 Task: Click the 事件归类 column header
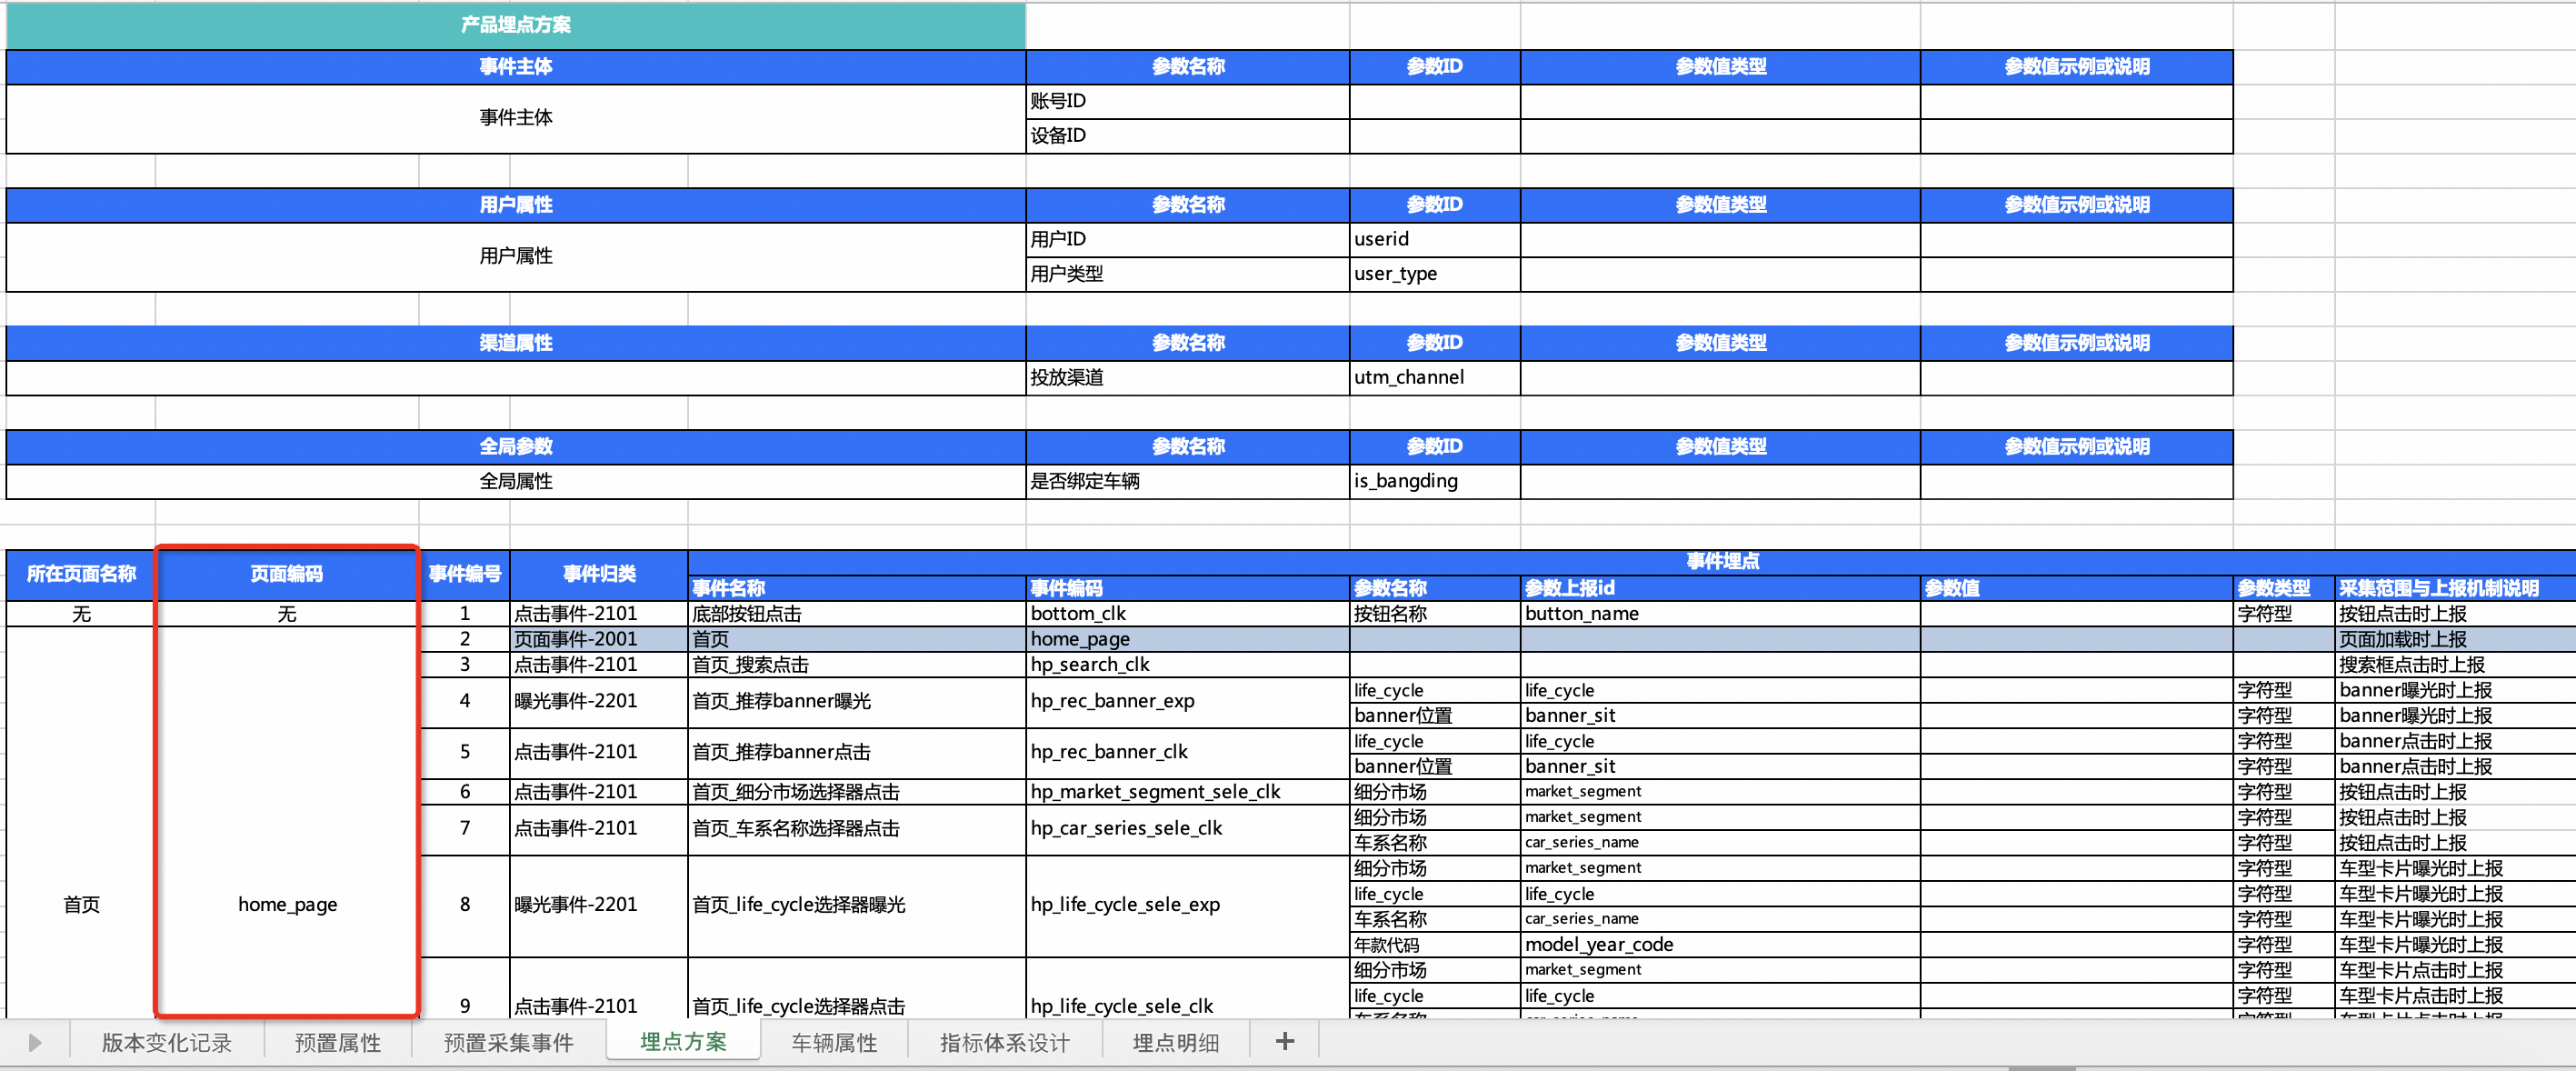point(599,575)
